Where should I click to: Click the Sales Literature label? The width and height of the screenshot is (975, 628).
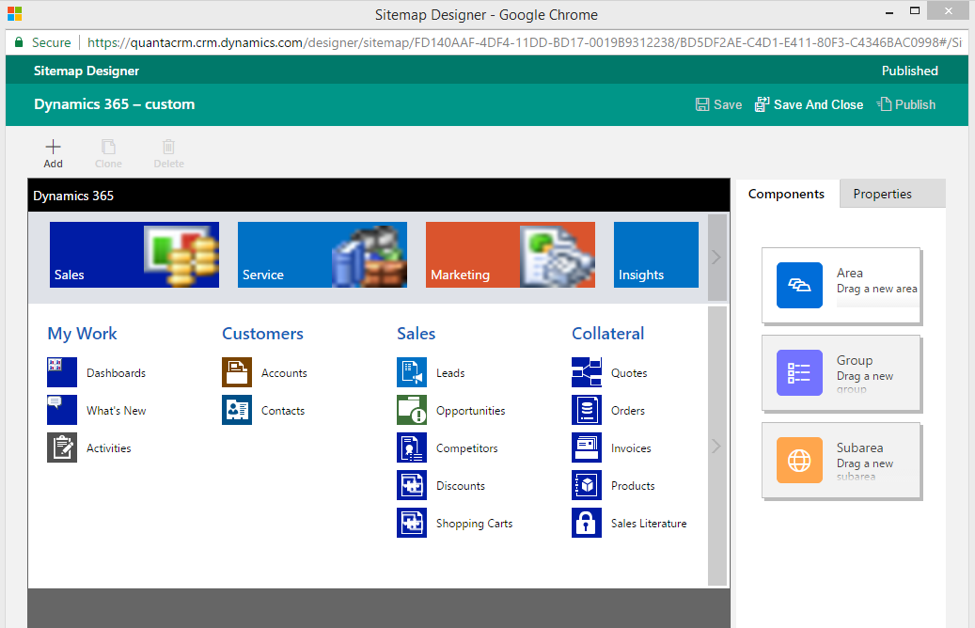coord(649,524)
